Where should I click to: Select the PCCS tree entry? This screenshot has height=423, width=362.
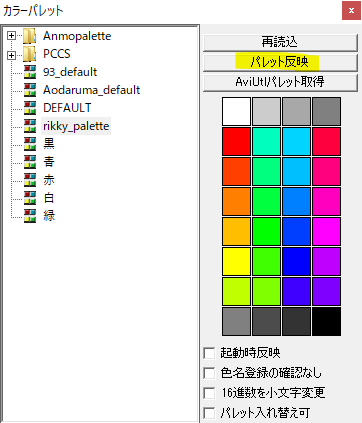pyautogui.click(x=57, y=54)
